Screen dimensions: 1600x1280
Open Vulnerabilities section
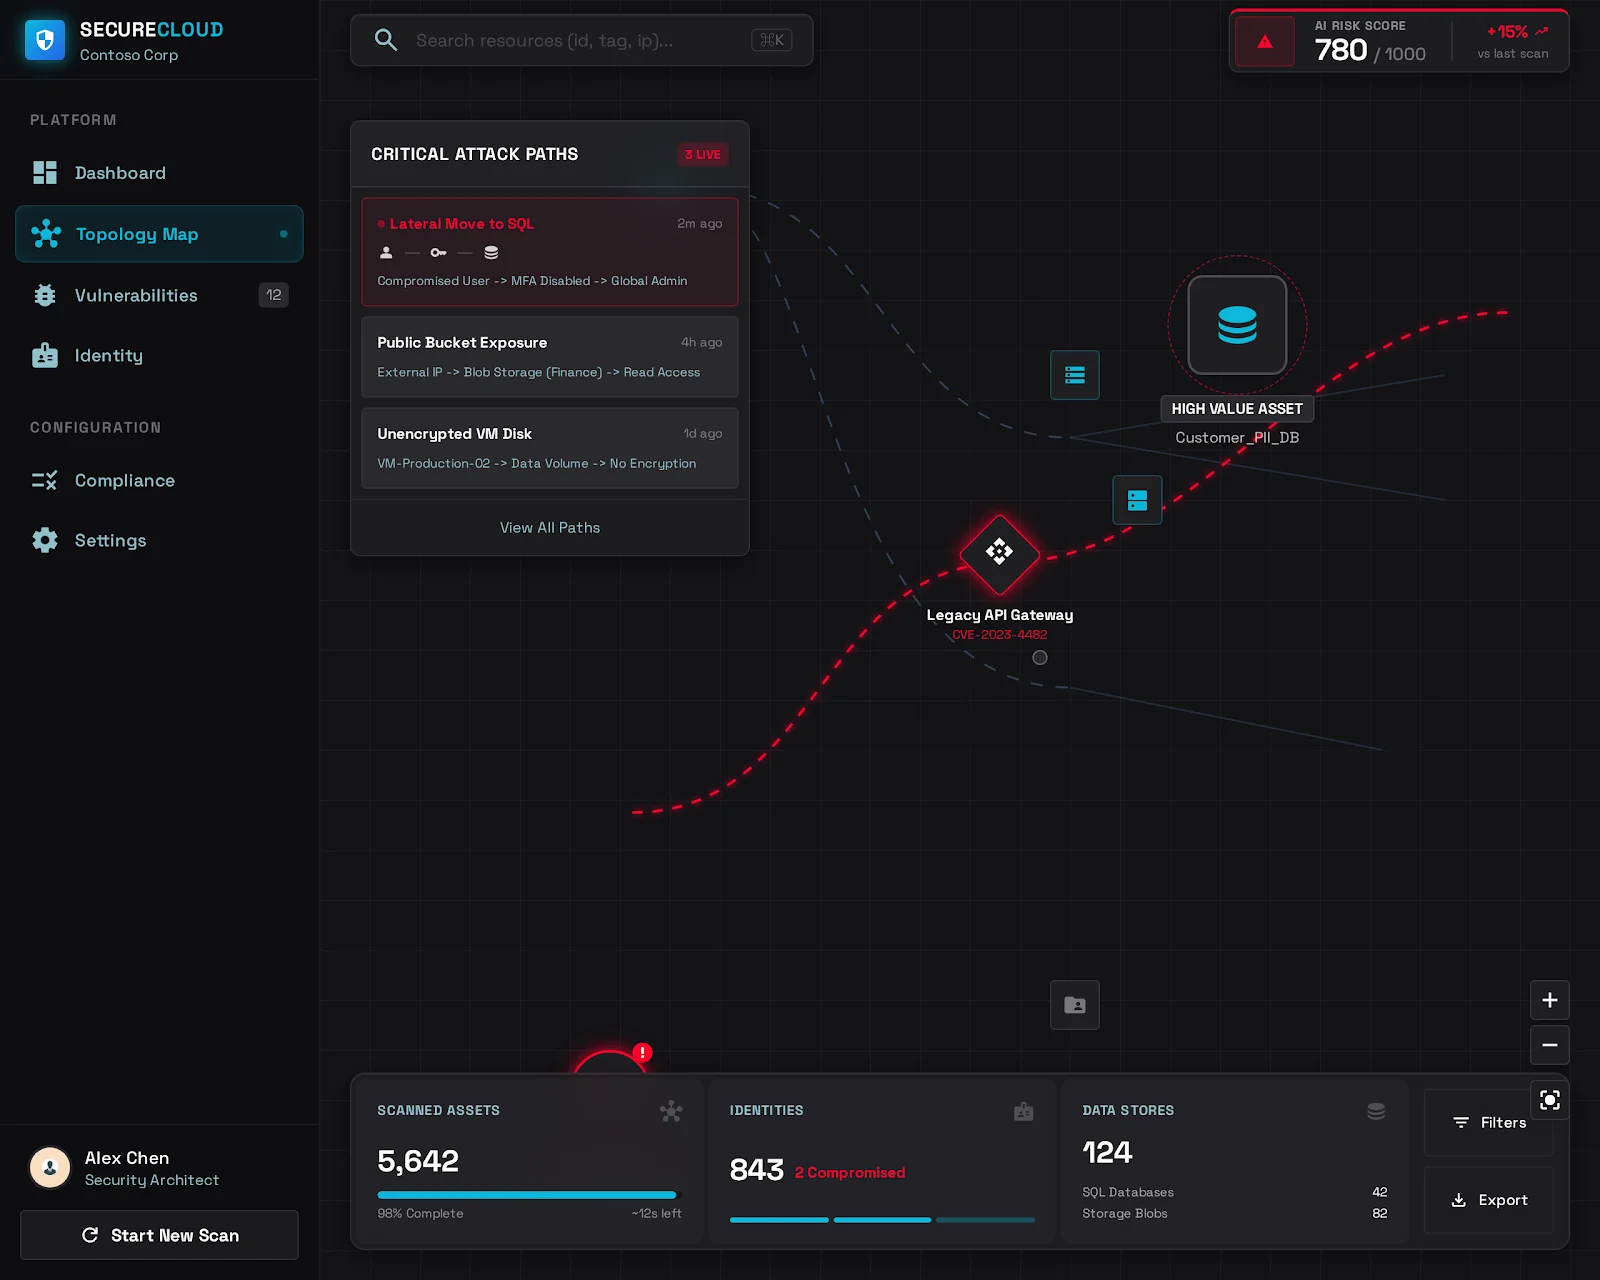(159, 295)
